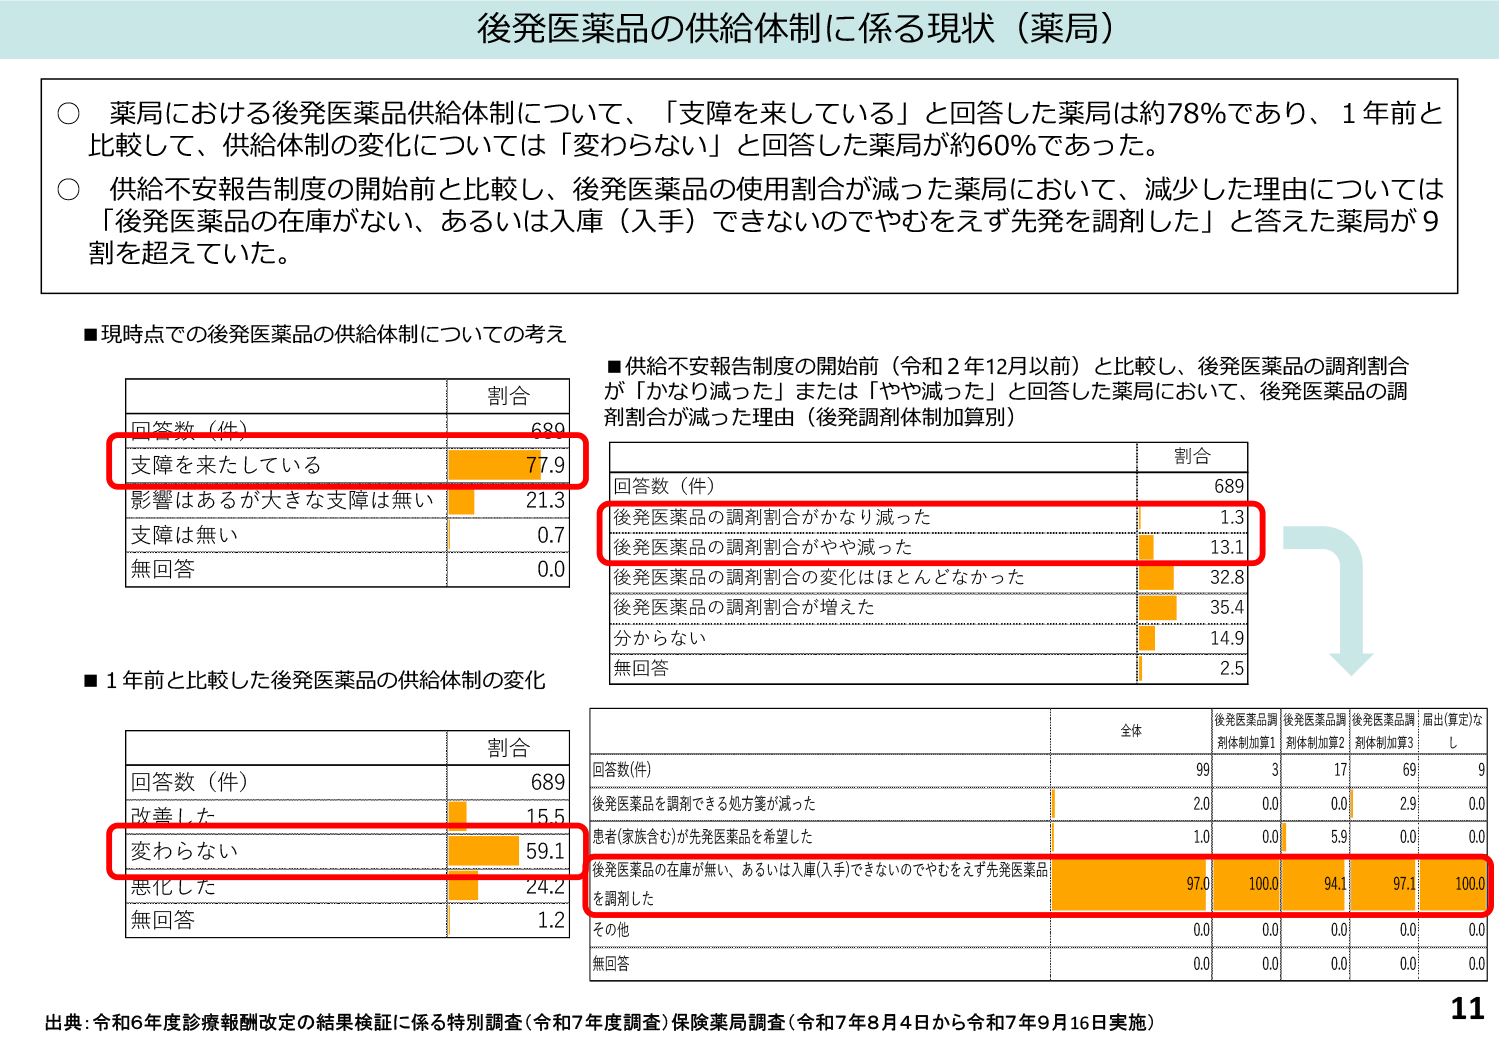This screenshot has height=1038, width=1499.
Task: Click the 後発医薬品調剤体制加算1 column header
Action: coord(1246,731)
